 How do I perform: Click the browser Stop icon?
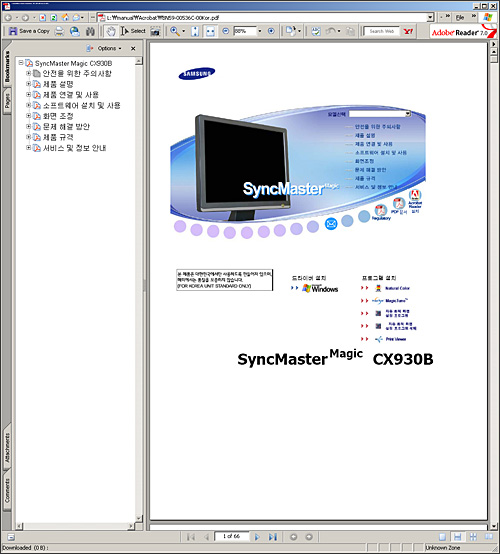click(43, 17)
